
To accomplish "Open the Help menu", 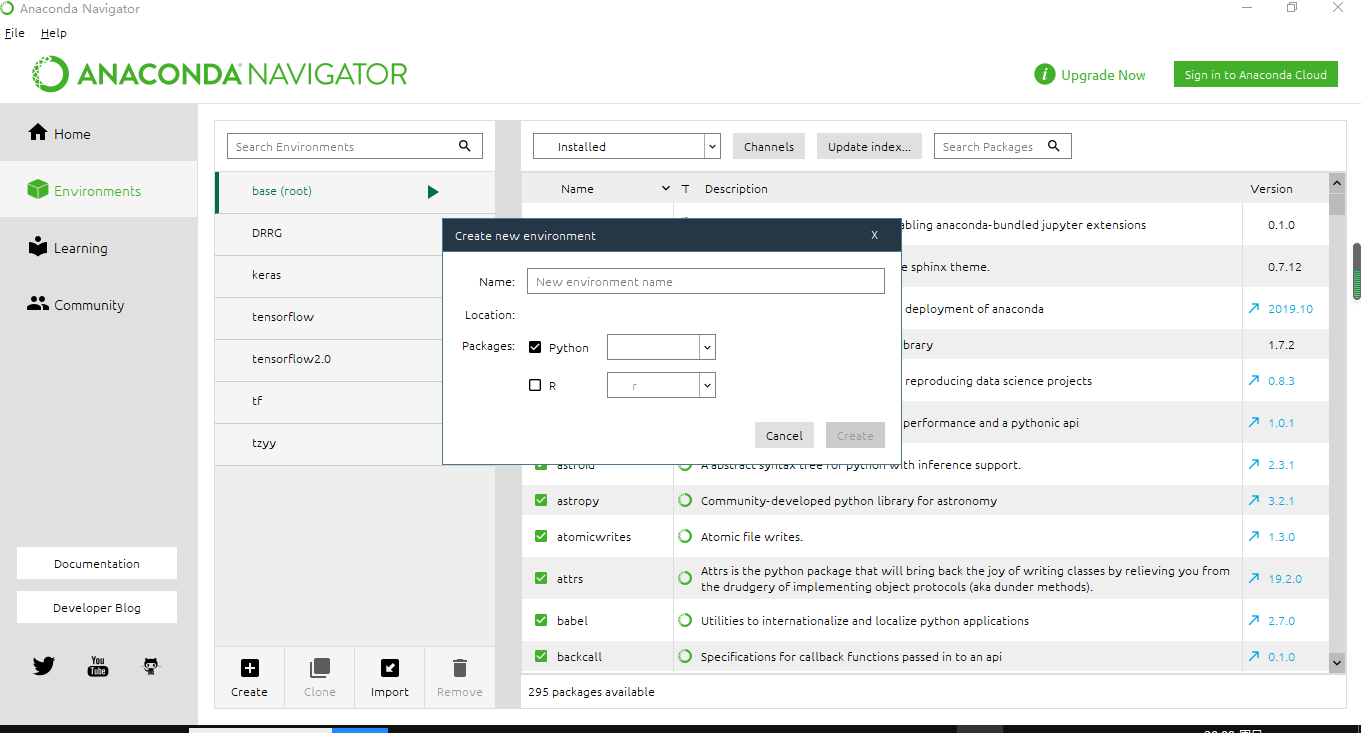I will click(x=54, y=33).
